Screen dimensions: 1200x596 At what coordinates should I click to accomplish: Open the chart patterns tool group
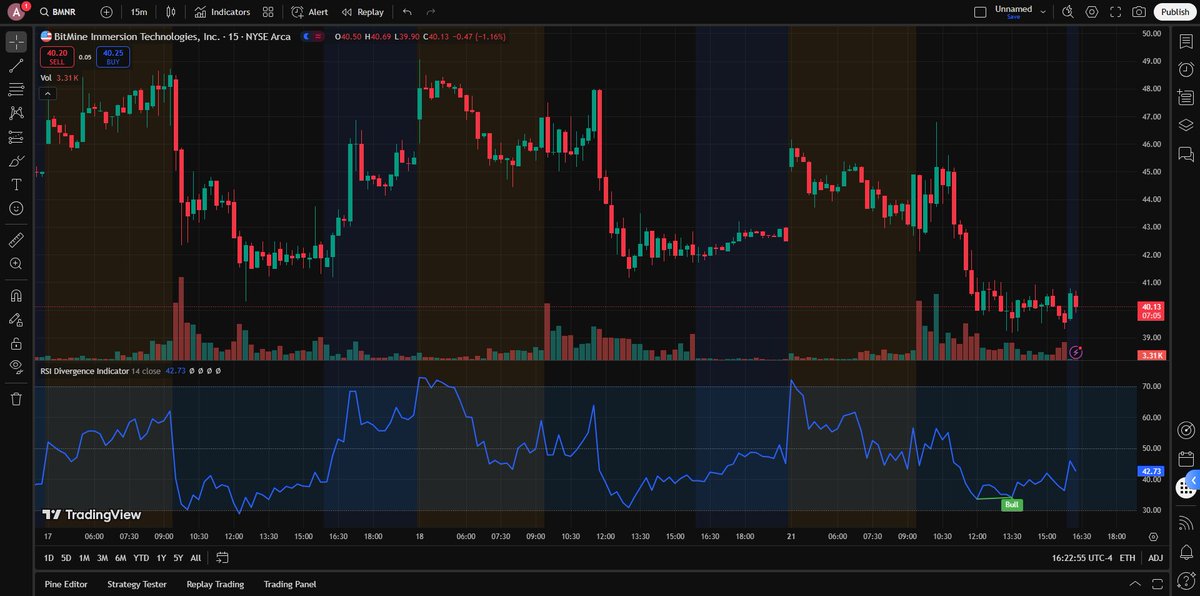(16, 113)
